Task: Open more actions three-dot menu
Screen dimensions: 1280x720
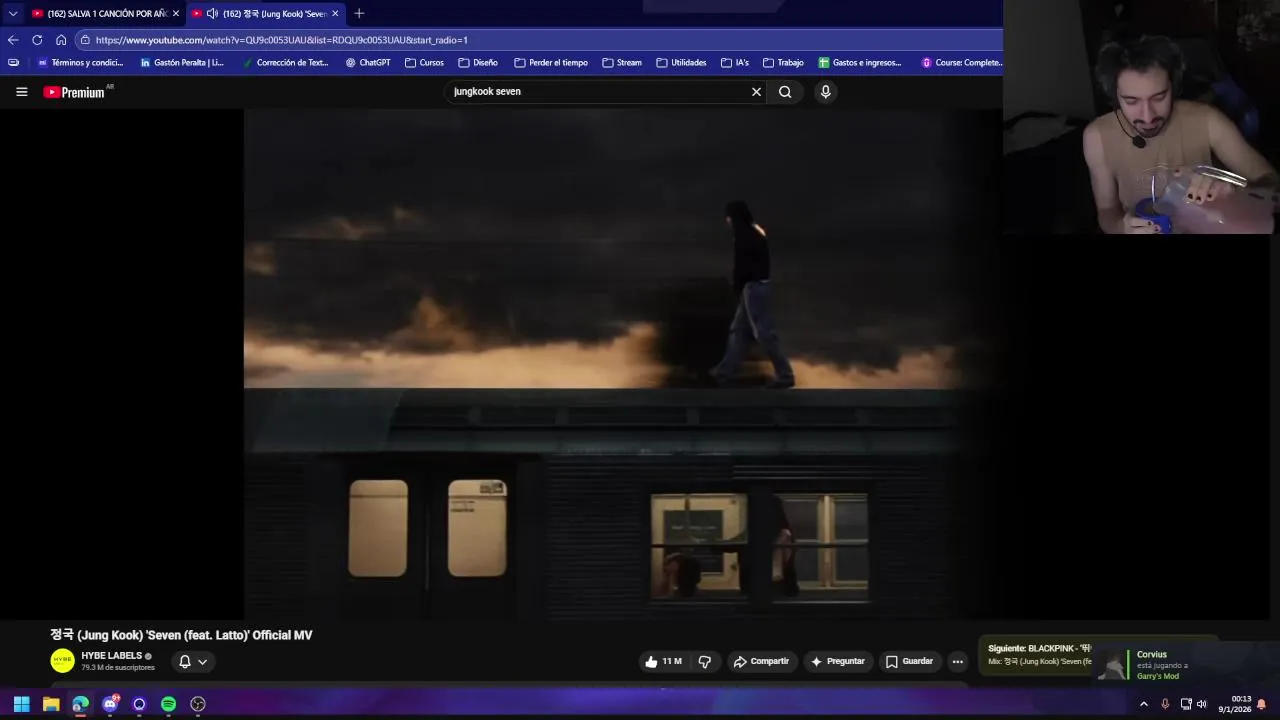Action: 957,662
